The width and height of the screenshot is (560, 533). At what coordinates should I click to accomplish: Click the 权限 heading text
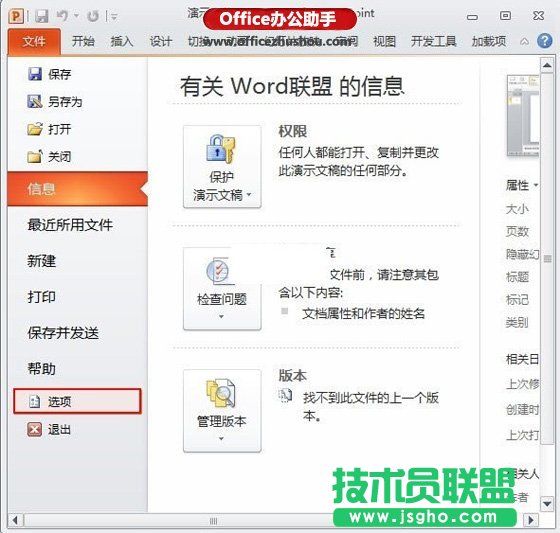(x=293, y=132)
